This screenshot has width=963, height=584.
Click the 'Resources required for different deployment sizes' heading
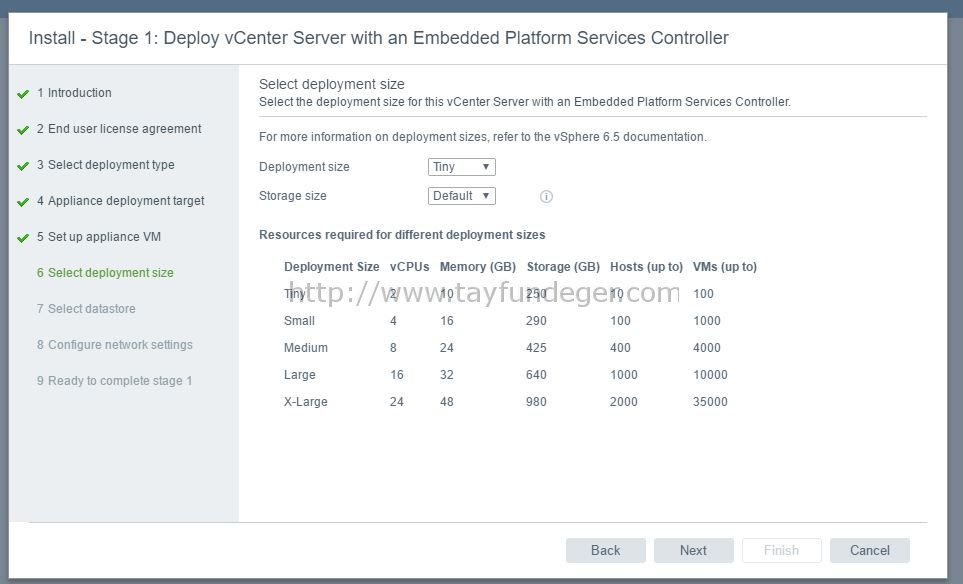(x=402, y=235)
